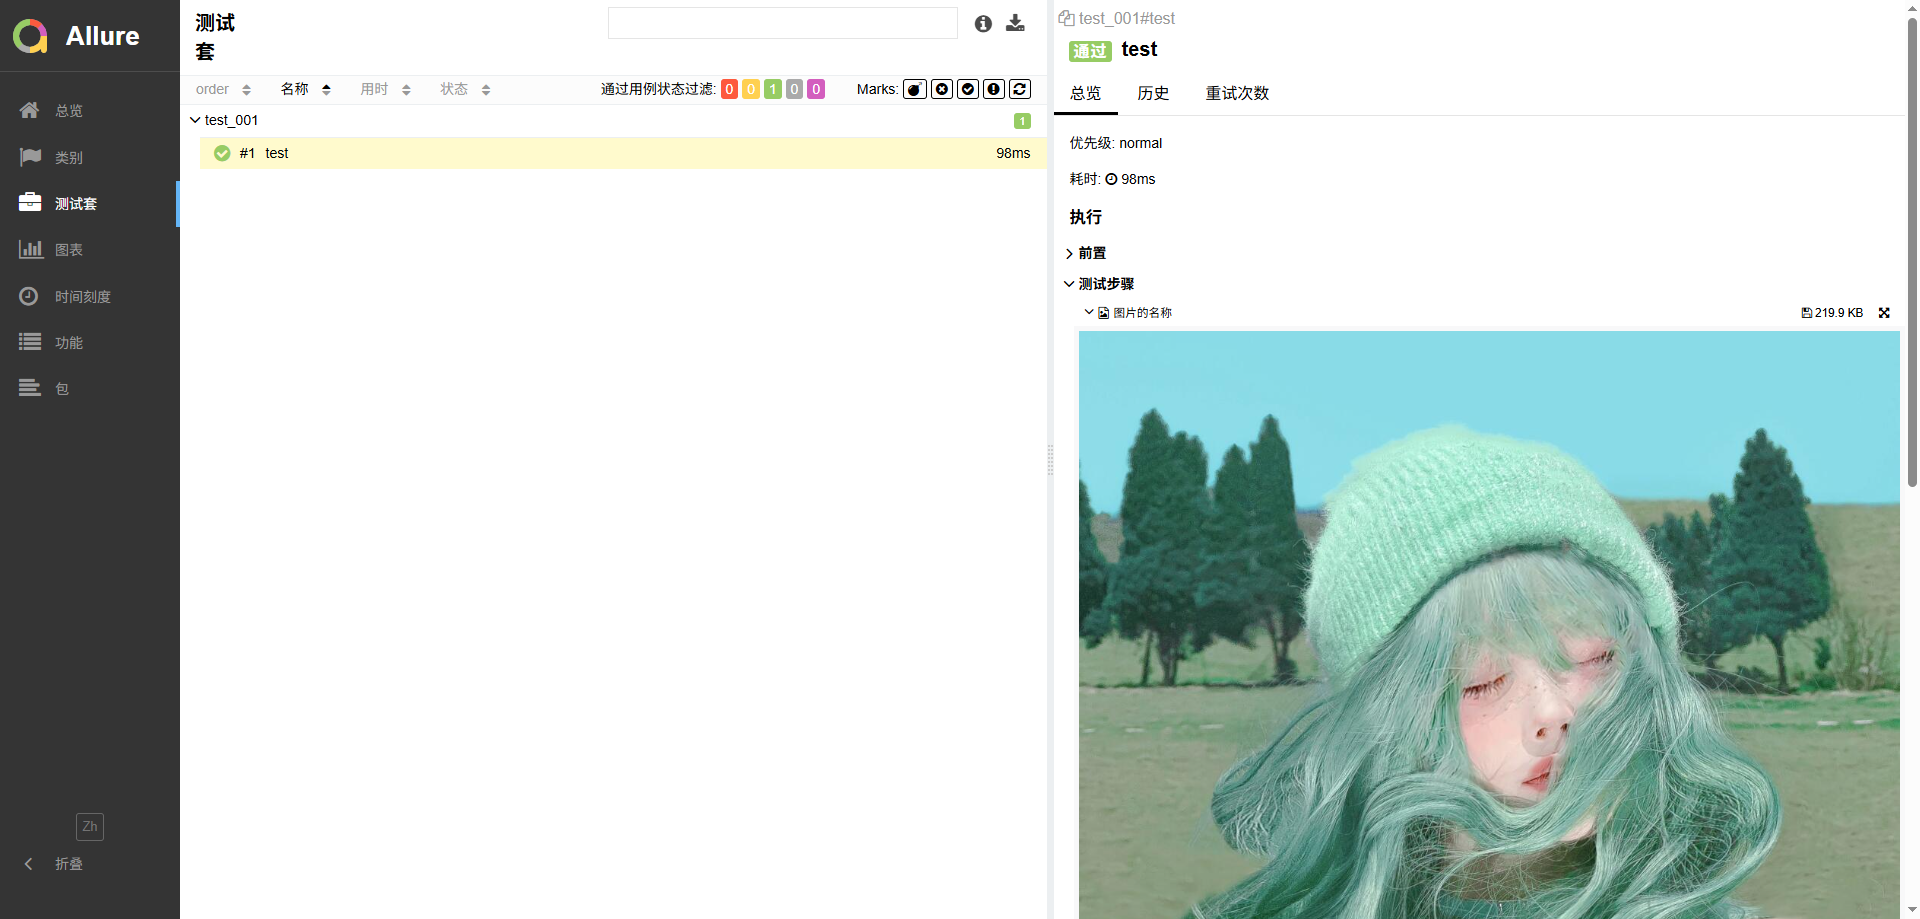Viewport: 1920px width, 919px height.
Task: Toggle the yellow broken status filter
Action: tap(751, 90)
